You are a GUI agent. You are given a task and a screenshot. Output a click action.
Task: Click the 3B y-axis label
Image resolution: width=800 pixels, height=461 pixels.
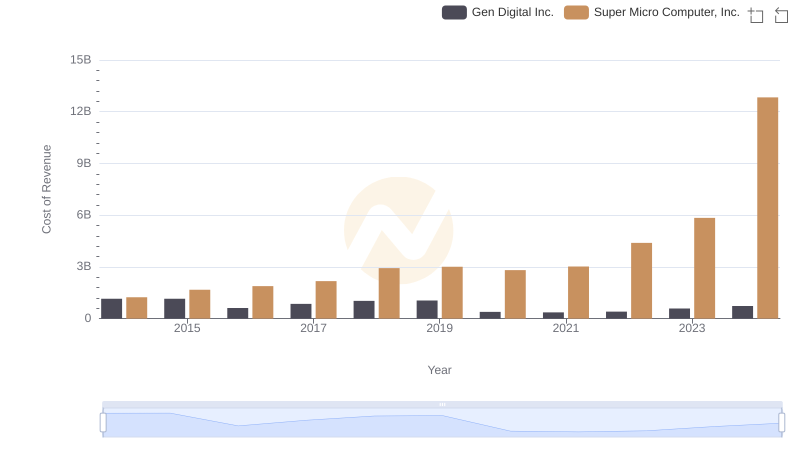tap(84, 266)
